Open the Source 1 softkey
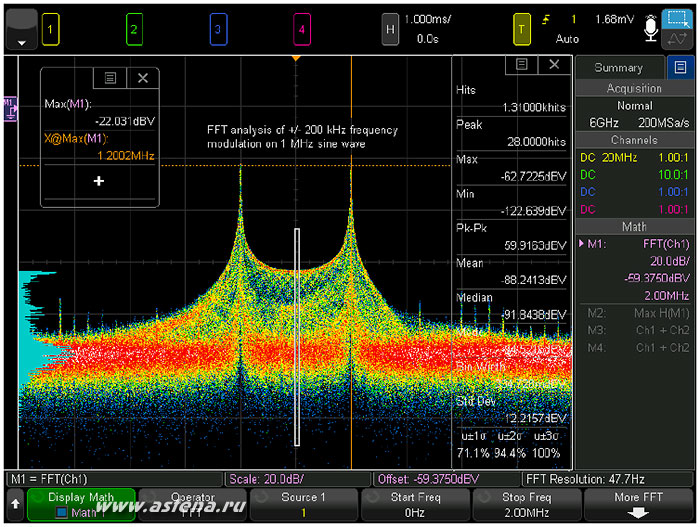Viewport: 700px width, 527px height. (x=304, y=505)
